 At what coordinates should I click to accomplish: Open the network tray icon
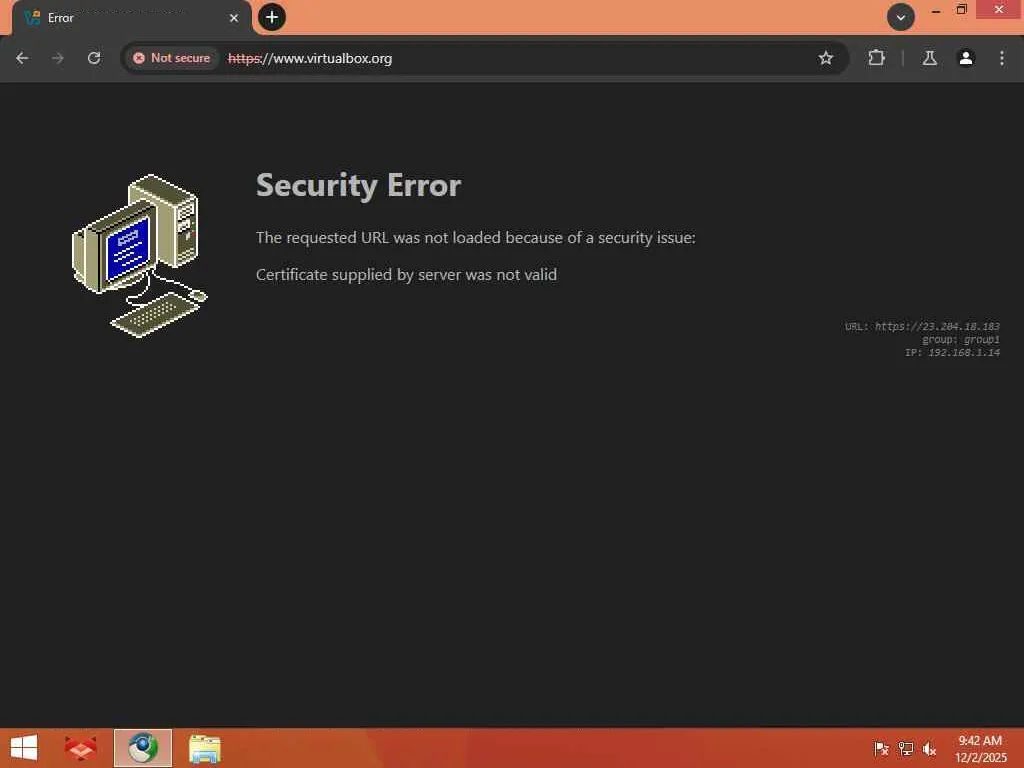[x=906, y=749]
